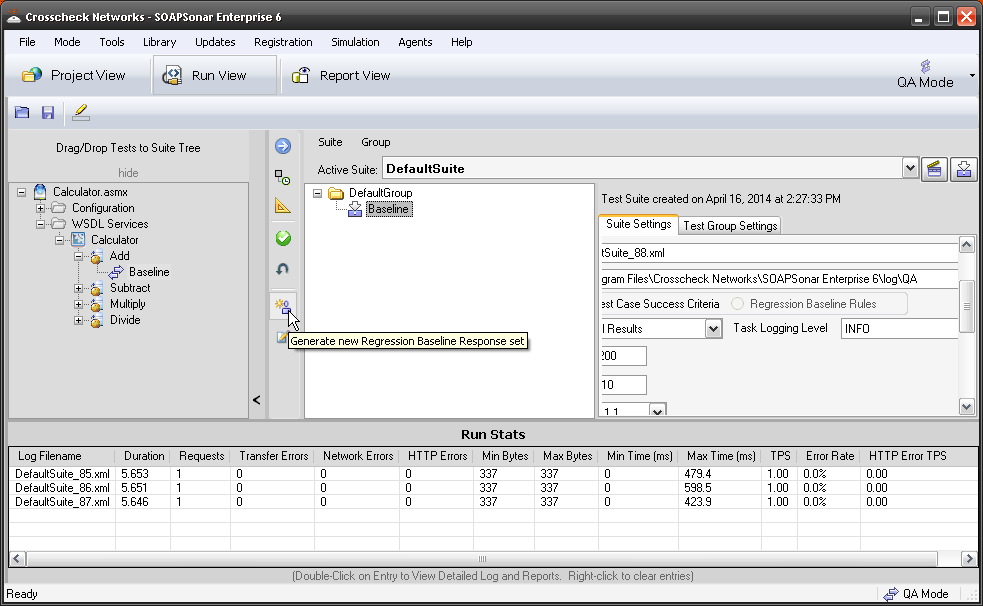Click the Baseline test case icon in suite tree

(355, 209)
